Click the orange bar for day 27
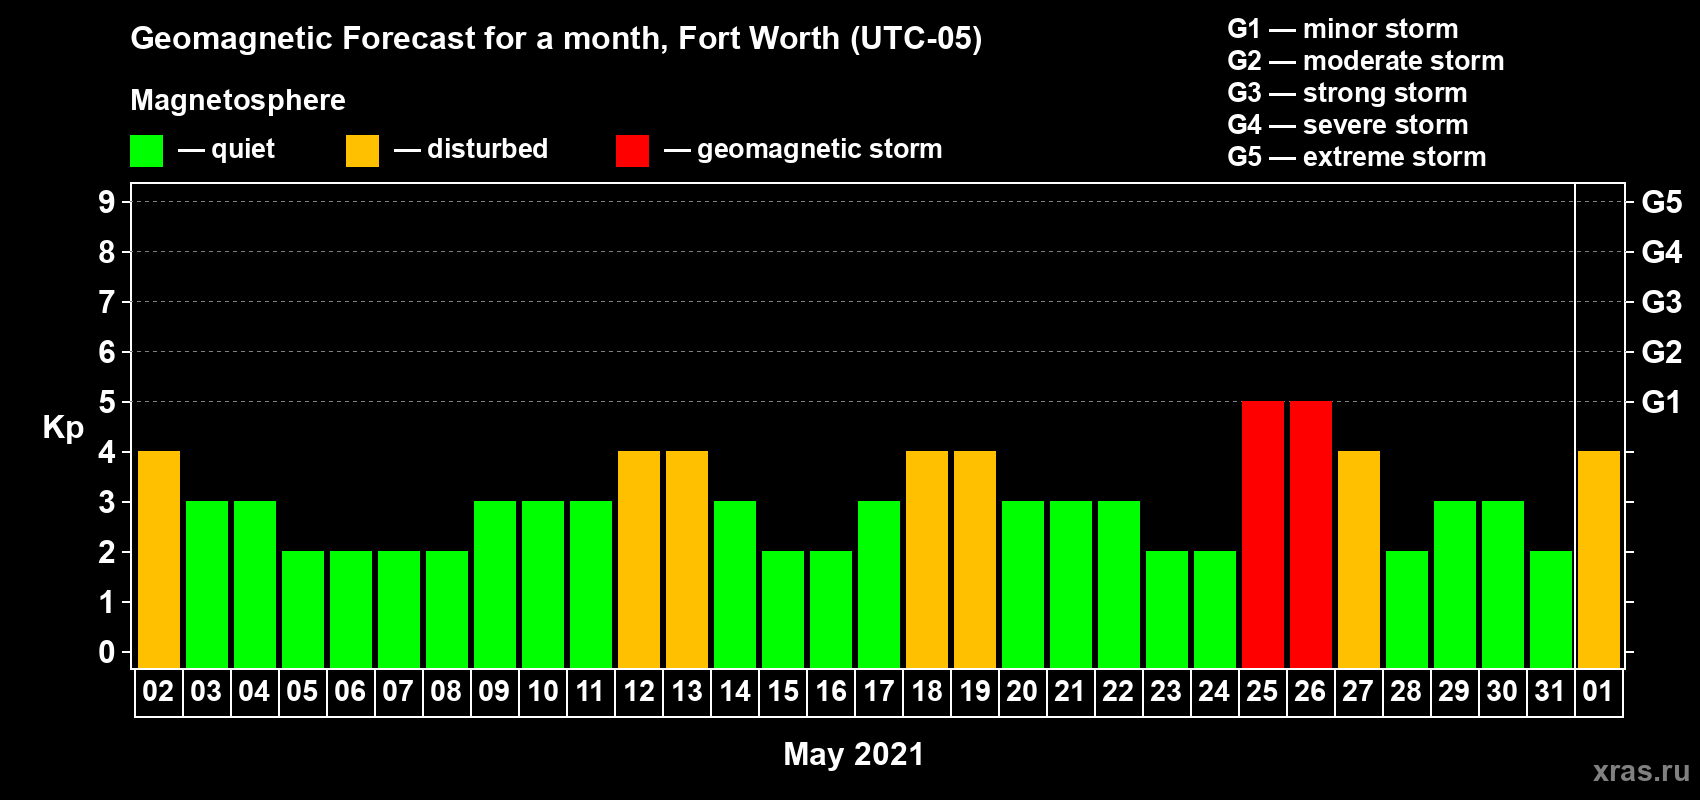 tap(1359, 560)
